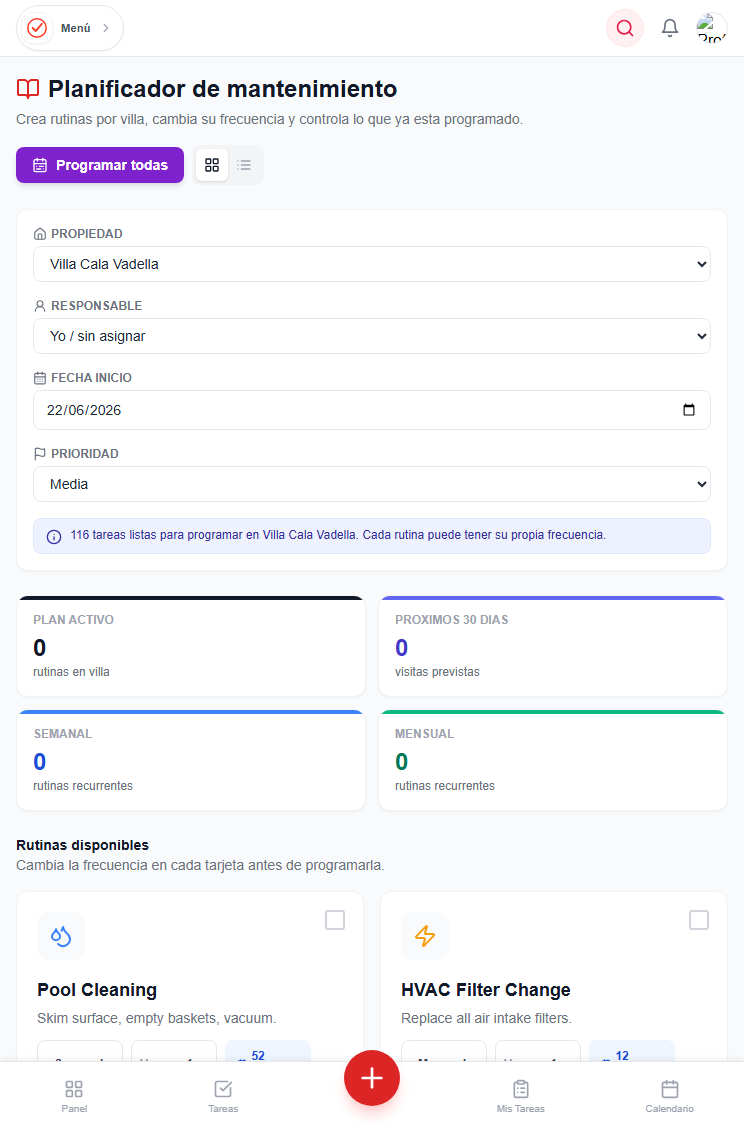Check the Pool Cleaning checkbox
This screenshot has height=1133, width=744.
[335, 920]
